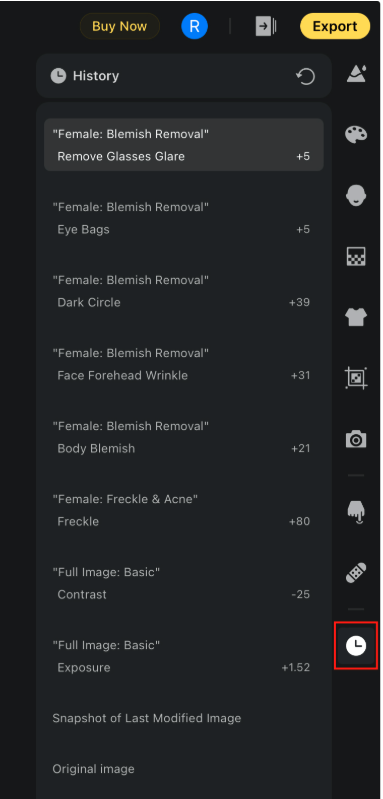
Task: Open the adjustments mountain-drop icon panel
Action: 356,74
